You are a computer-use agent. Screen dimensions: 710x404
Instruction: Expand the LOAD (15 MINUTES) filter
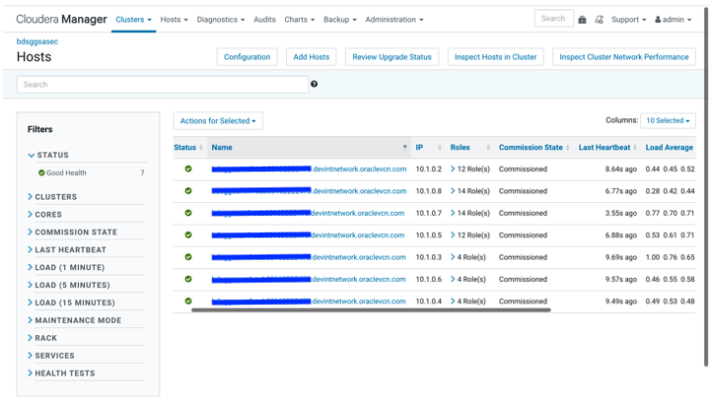[x=72, y=303]
